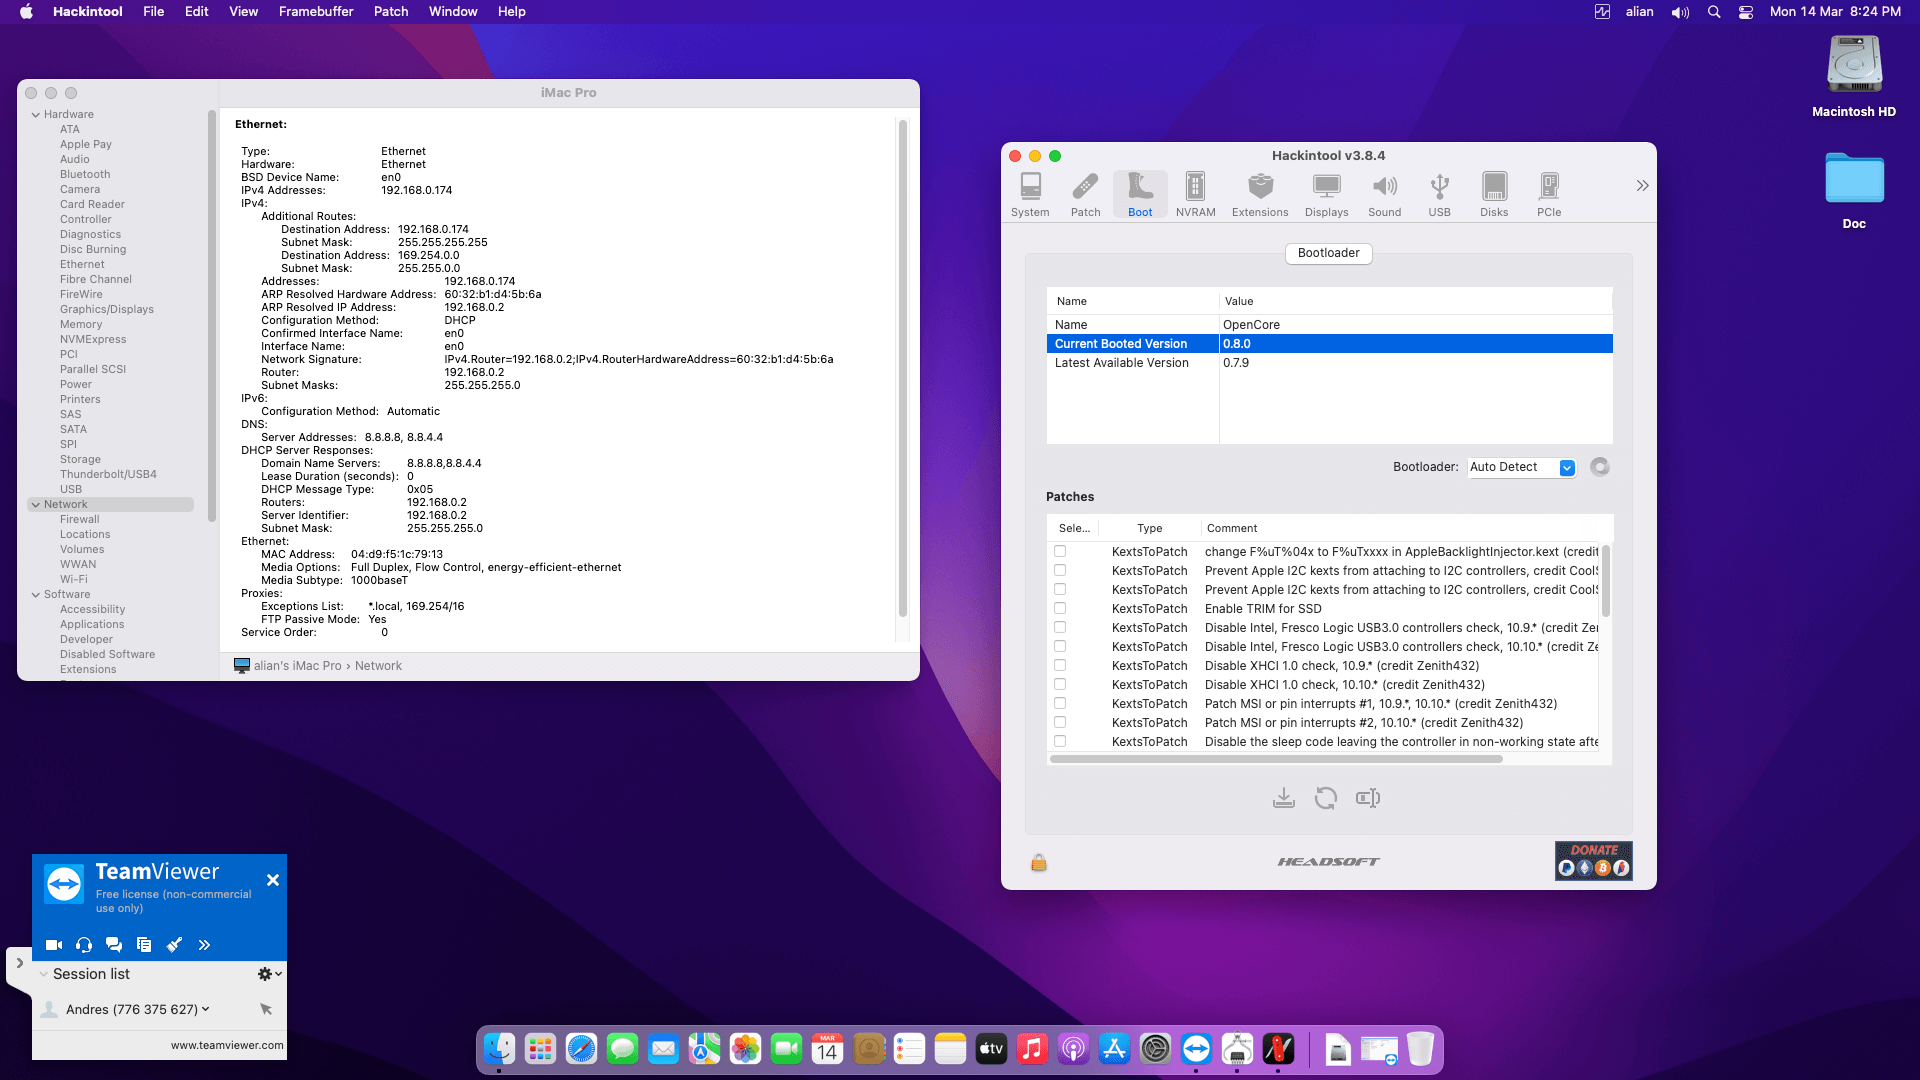Open the System tab in Hackintool
This screenshot has height=1080, width=1920.
coord(1030,194)
